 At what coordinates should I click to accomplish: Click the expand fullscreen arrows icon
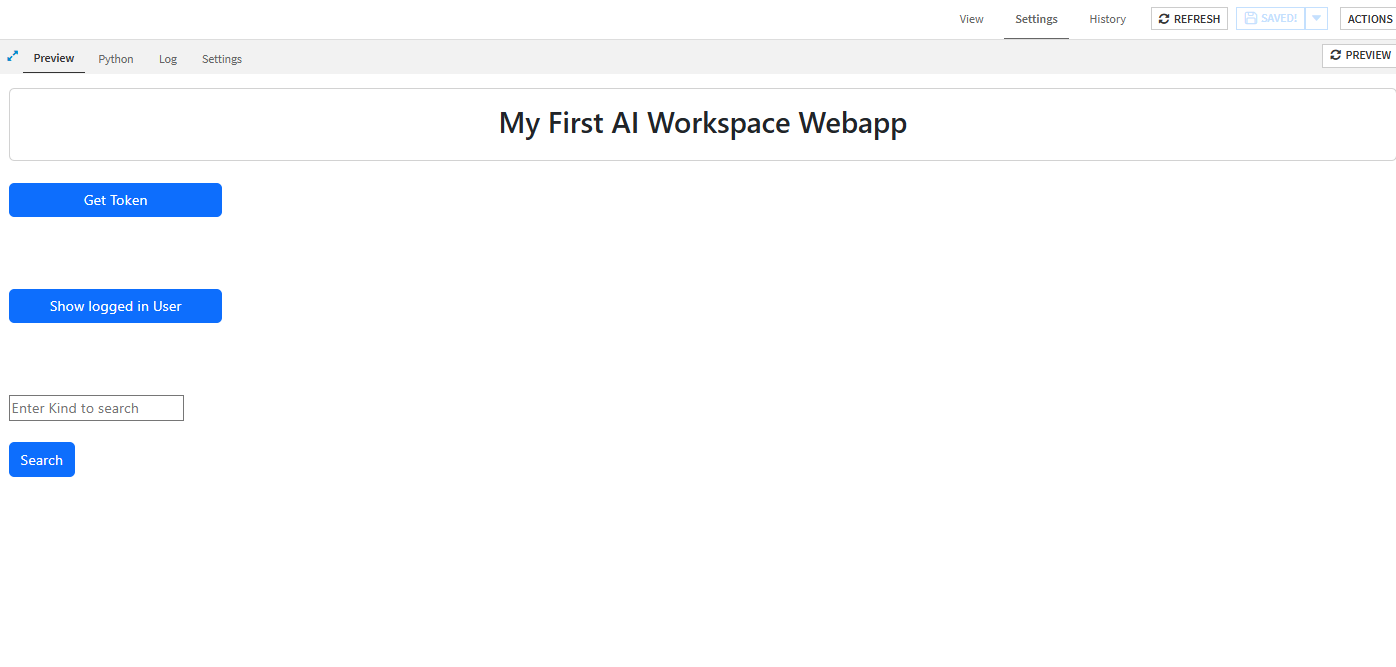(12, 56)
